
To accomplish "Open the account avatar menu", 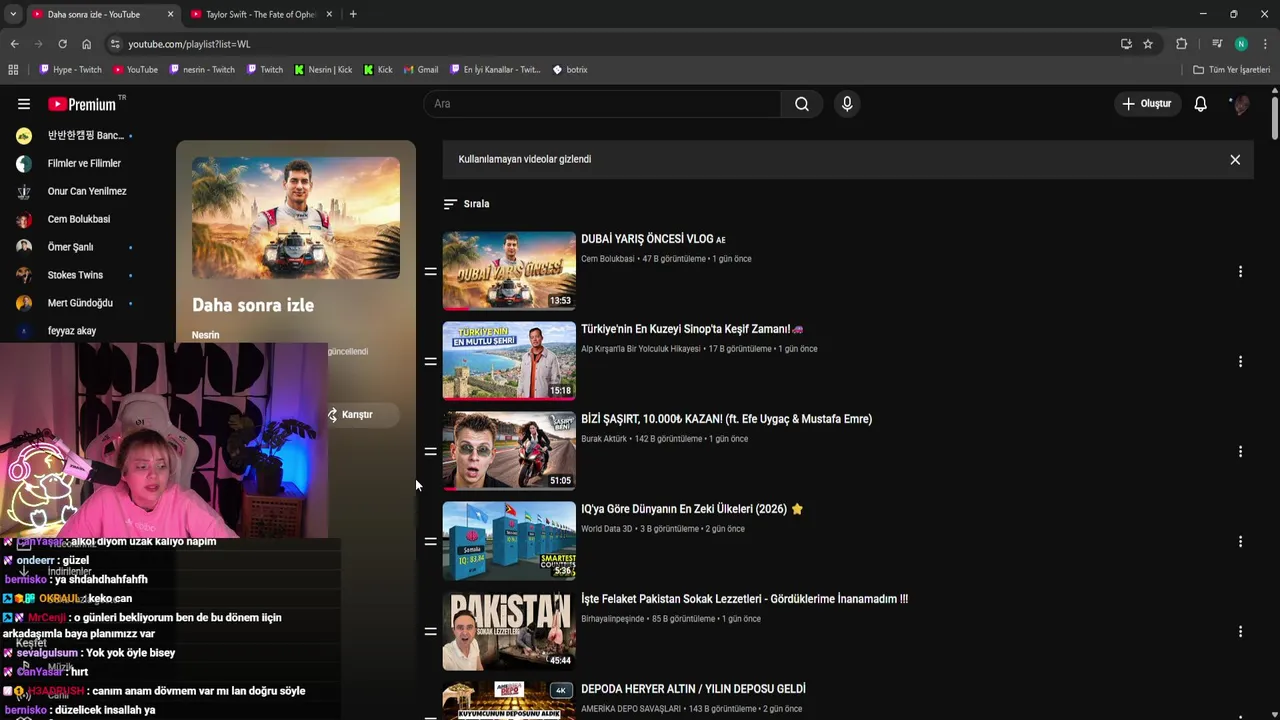I will click(x=1240, y=104).
